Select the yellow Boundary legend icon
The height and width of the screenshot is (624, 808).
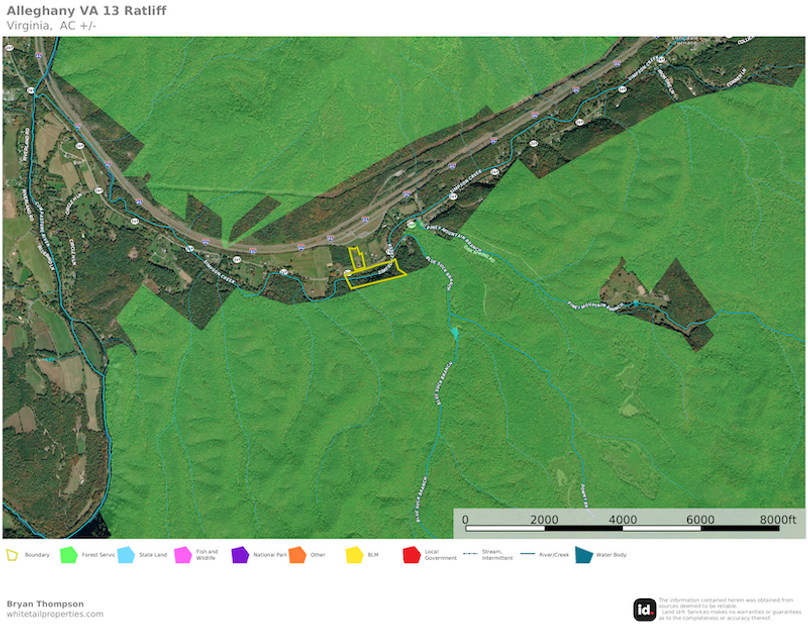click(14, 553)
